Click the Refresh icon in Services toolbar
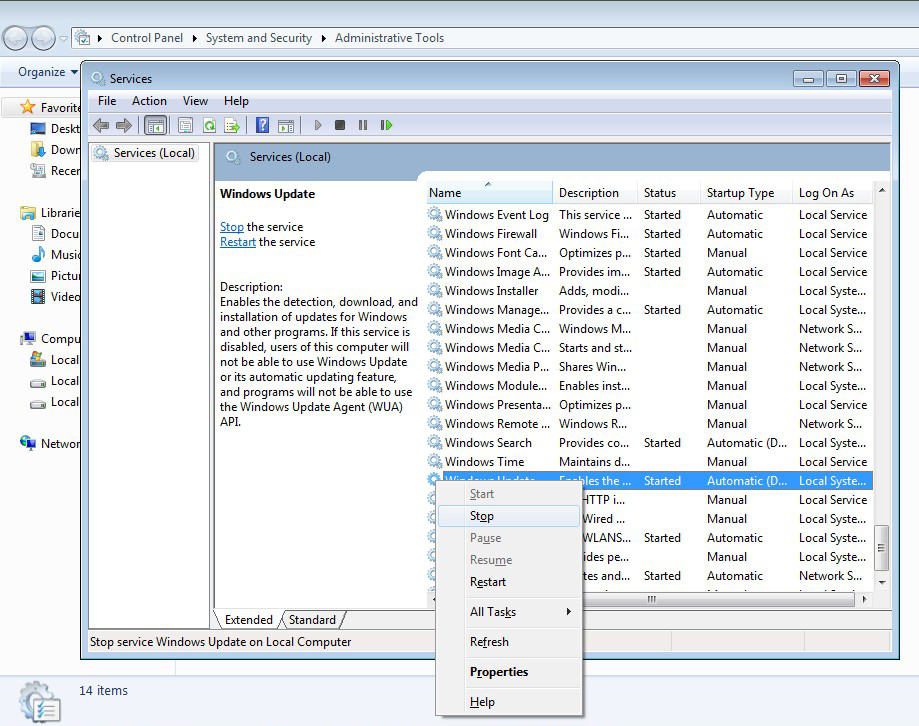This screenshot has width=919, height=726. pos(209,125)
